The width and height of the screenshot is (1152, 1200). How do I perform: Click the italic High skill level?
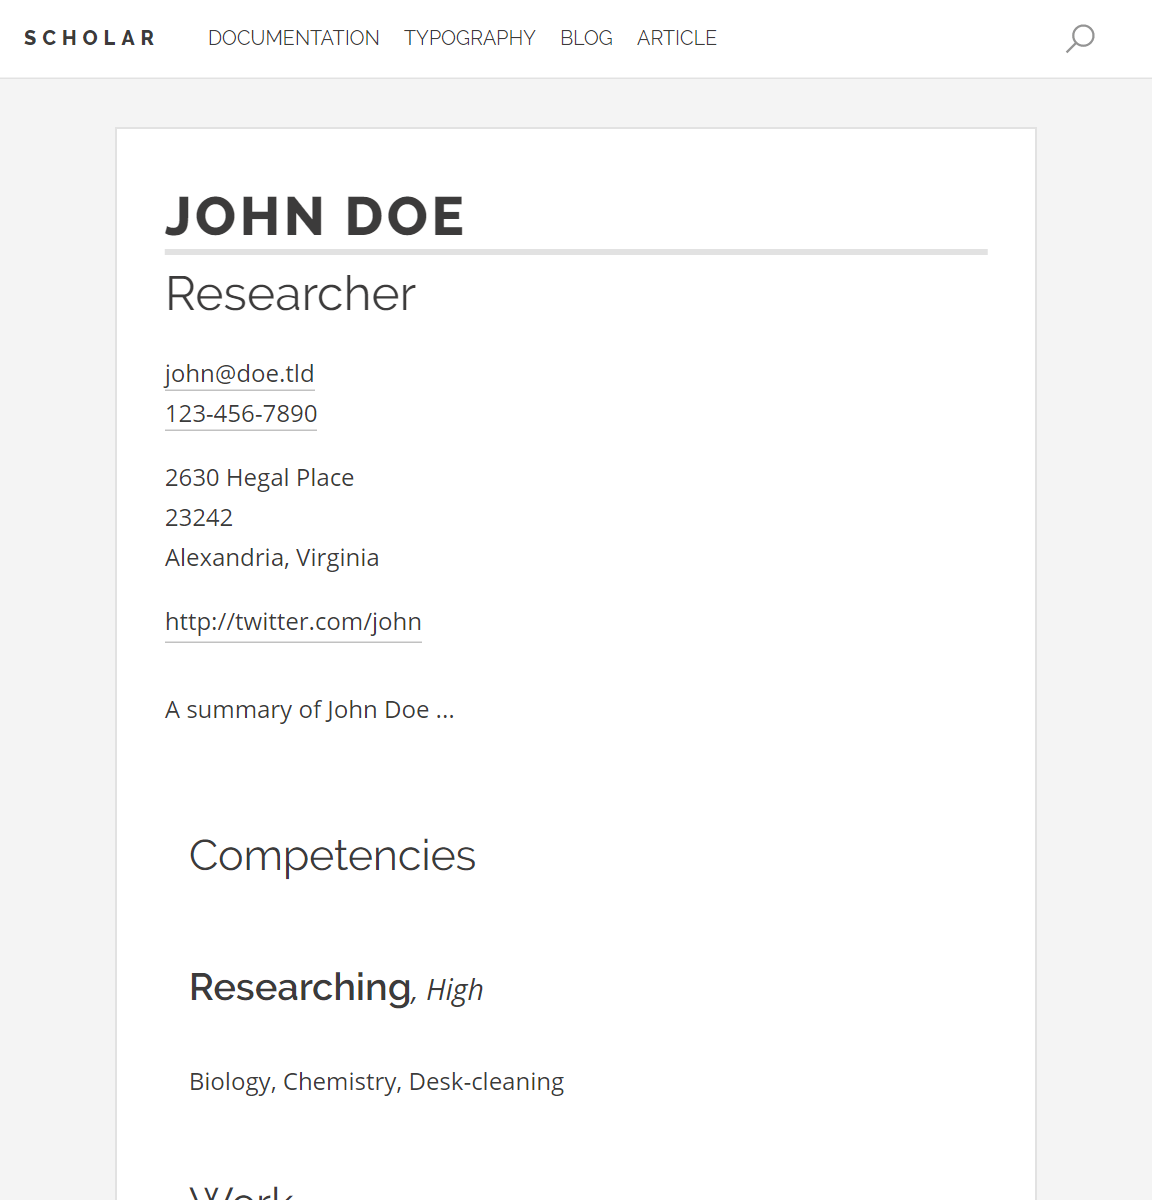click(455, 990)
